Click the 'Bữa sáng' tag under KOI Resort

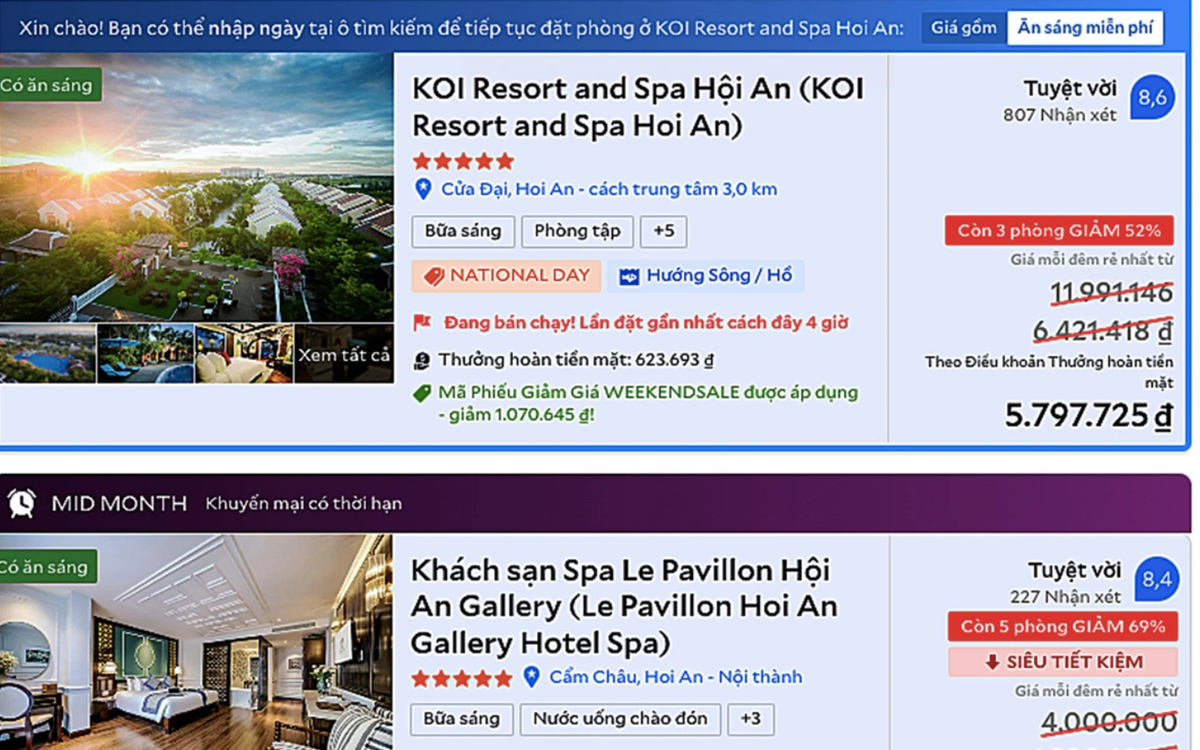[x=463, y=232]
